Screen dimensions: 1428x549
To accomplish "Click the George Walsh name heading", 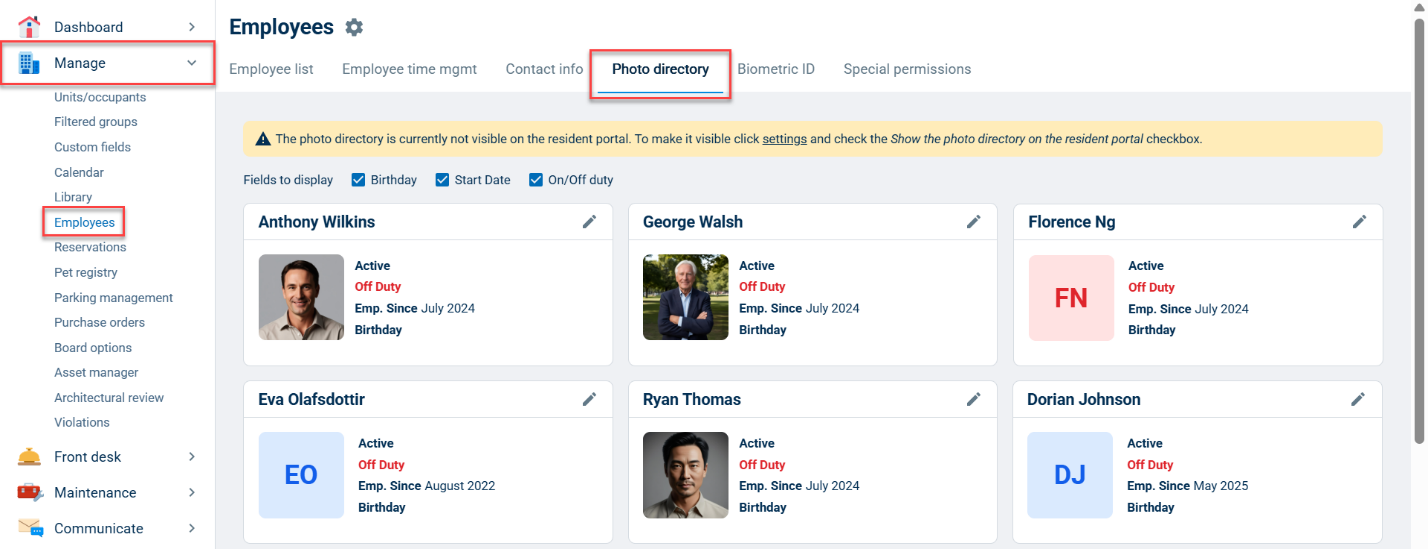I will 693,222.
